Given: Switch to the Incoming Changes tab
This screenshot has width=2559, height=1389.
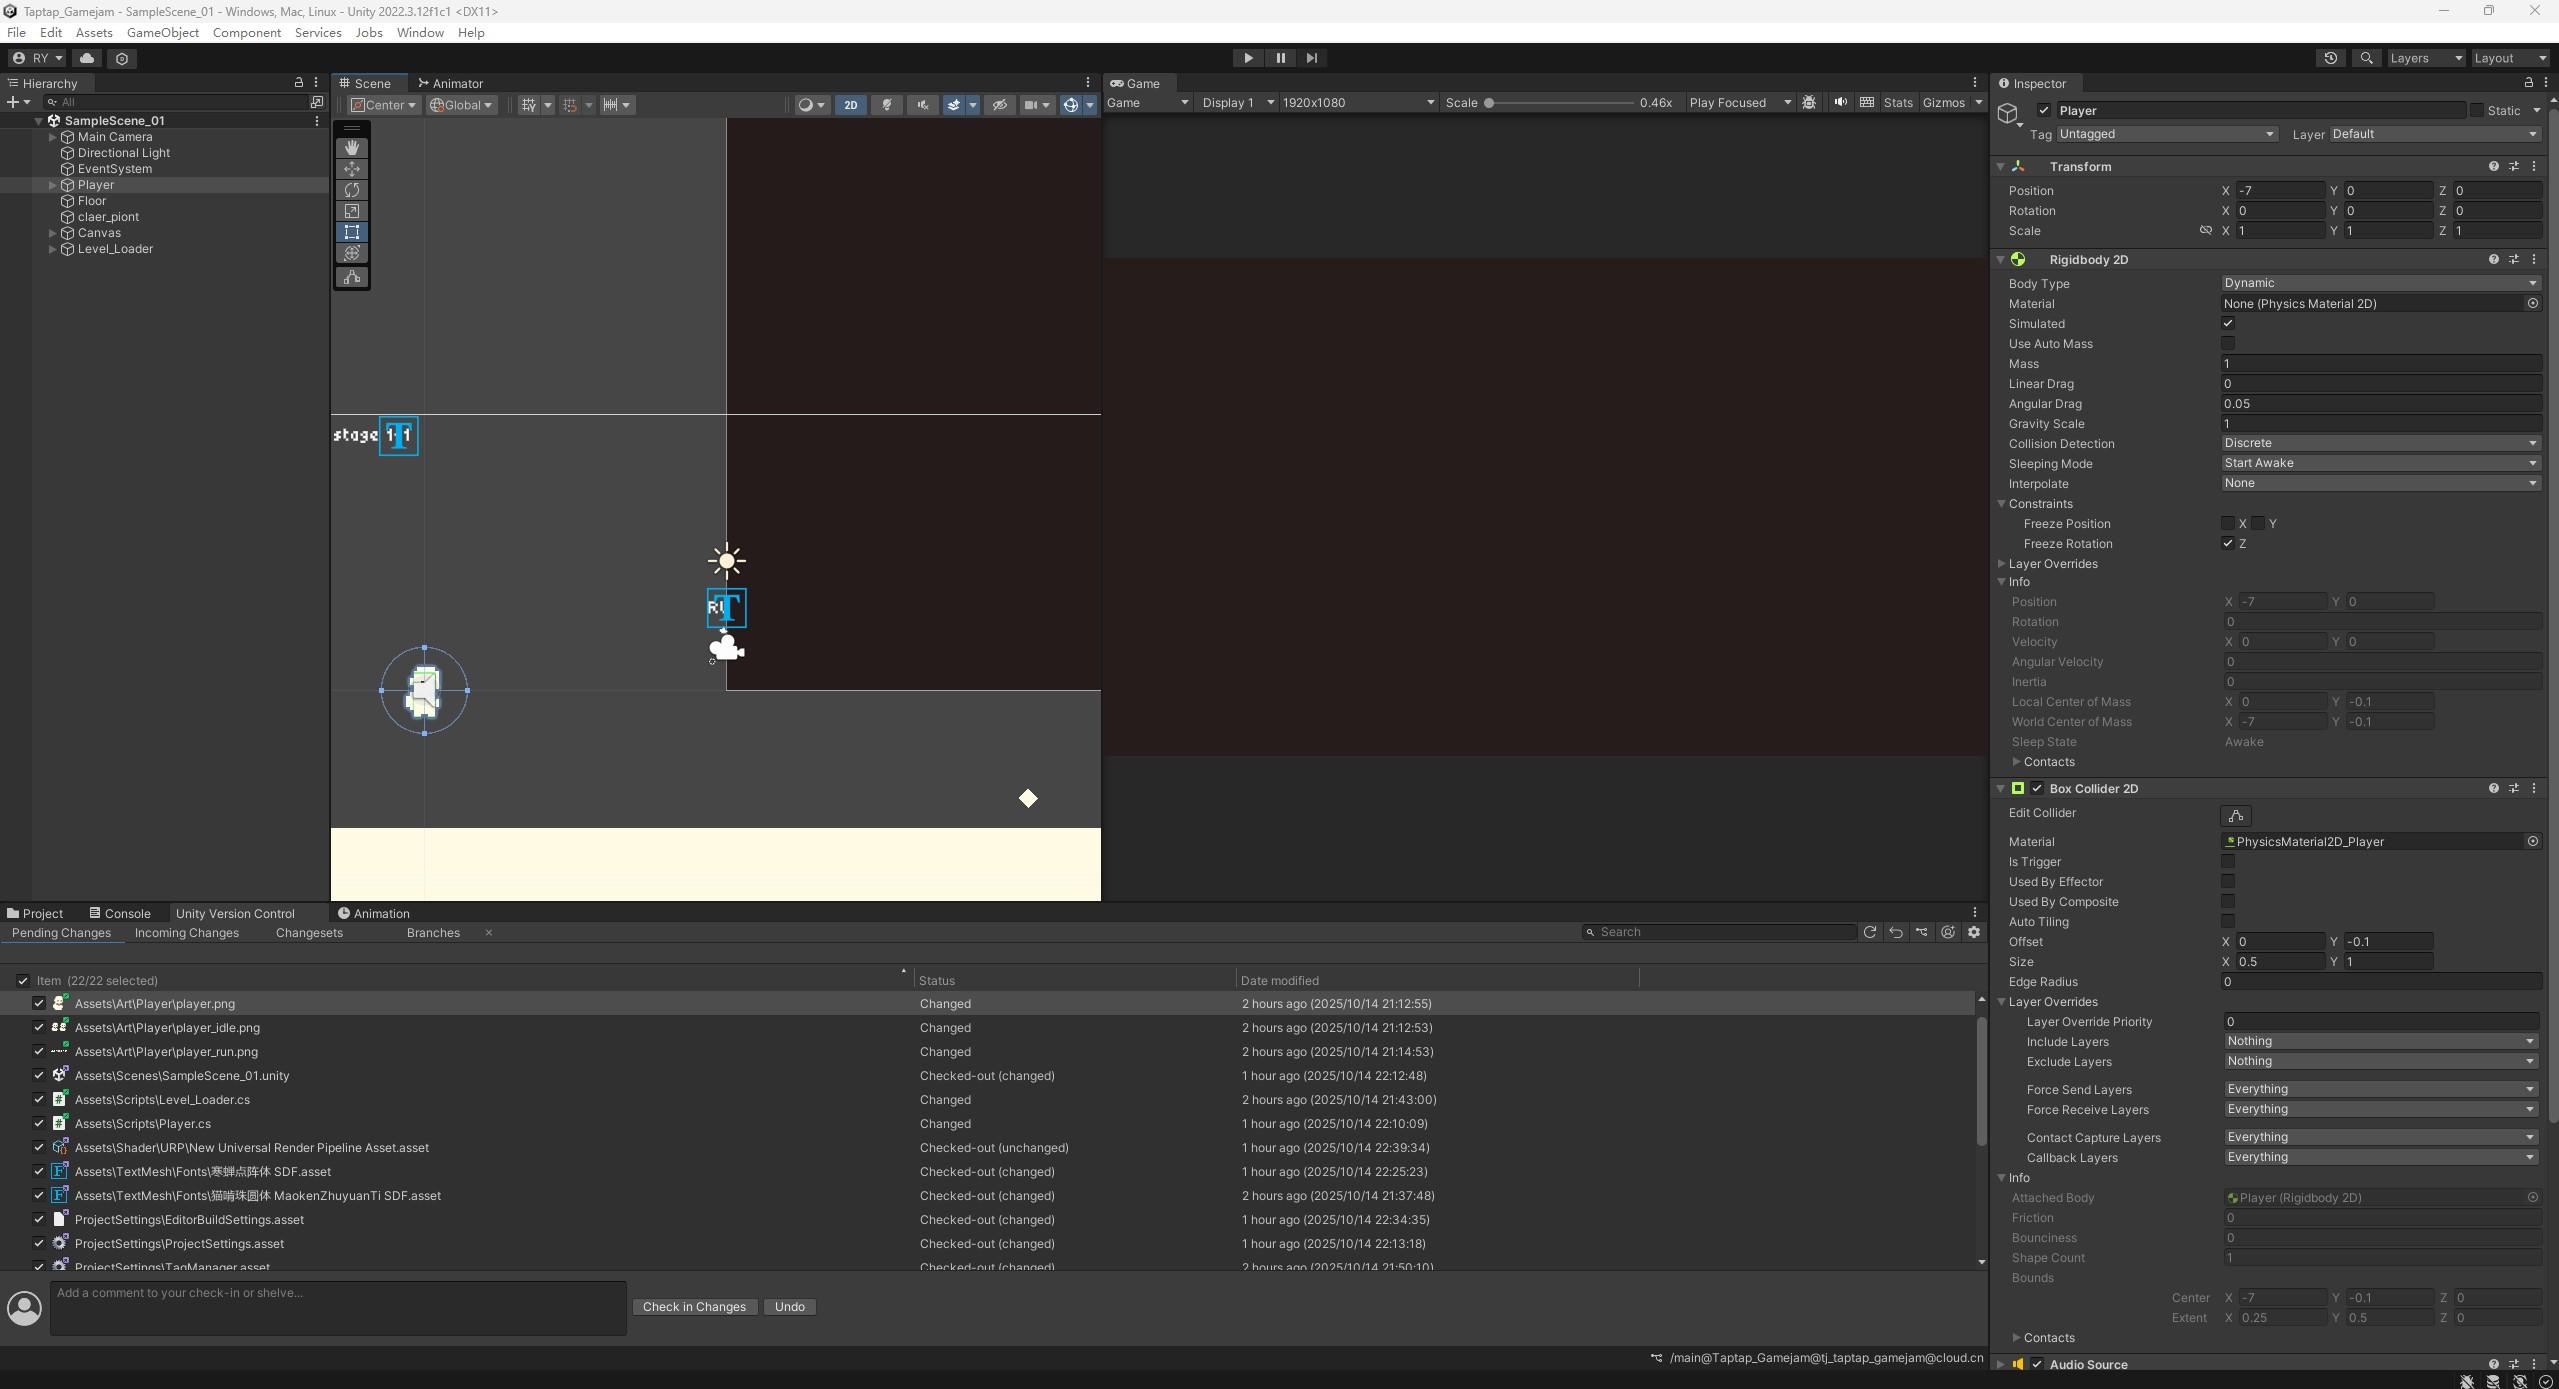Looking at the screenshot, I should pos(187,933).
